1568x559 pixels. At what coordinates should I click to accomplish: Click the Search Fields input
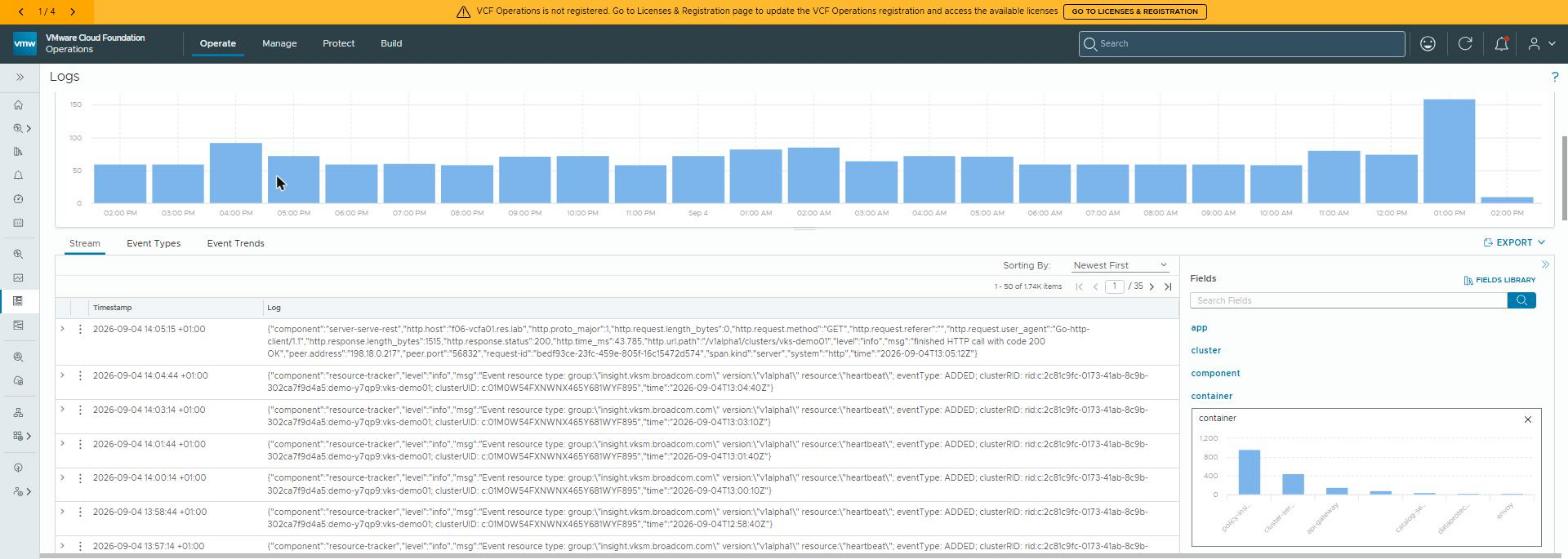1348,300
